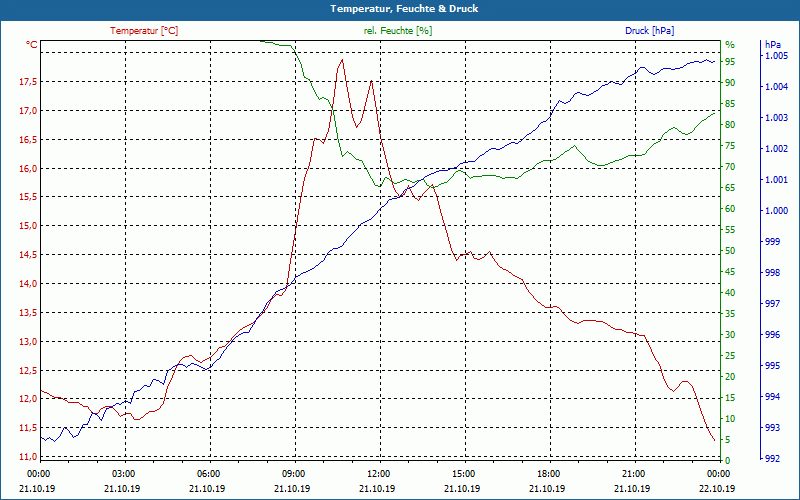Click the 35 humidity axis value

730,314
